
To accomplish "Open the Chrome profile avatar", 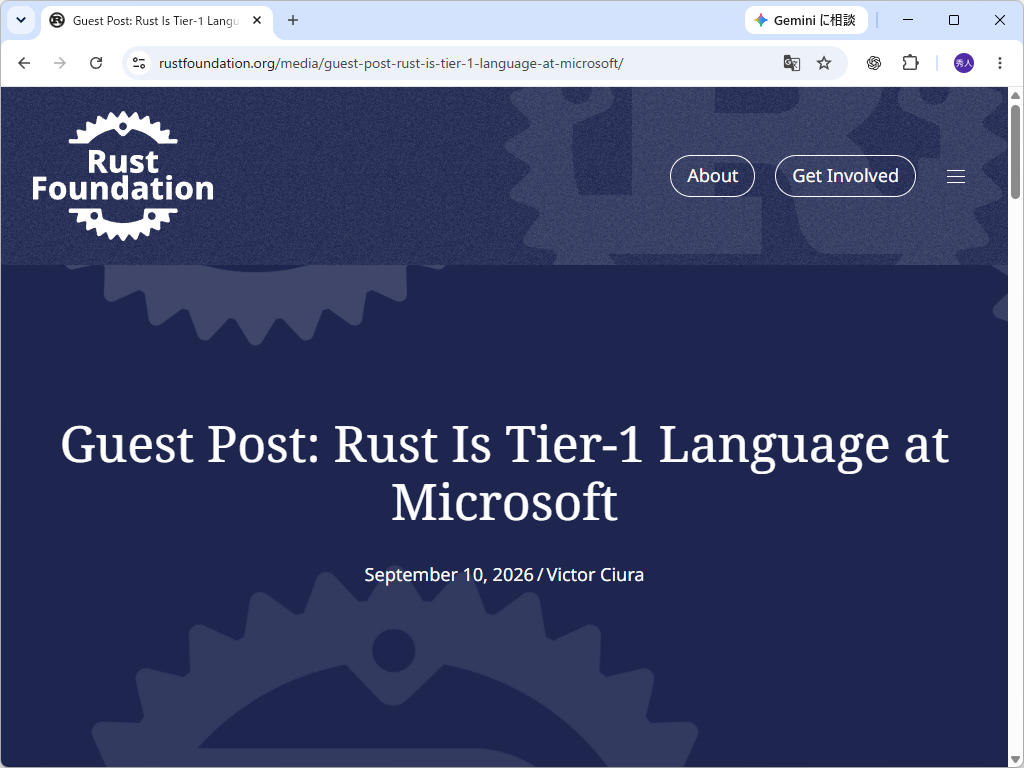I will pos(964,63).
